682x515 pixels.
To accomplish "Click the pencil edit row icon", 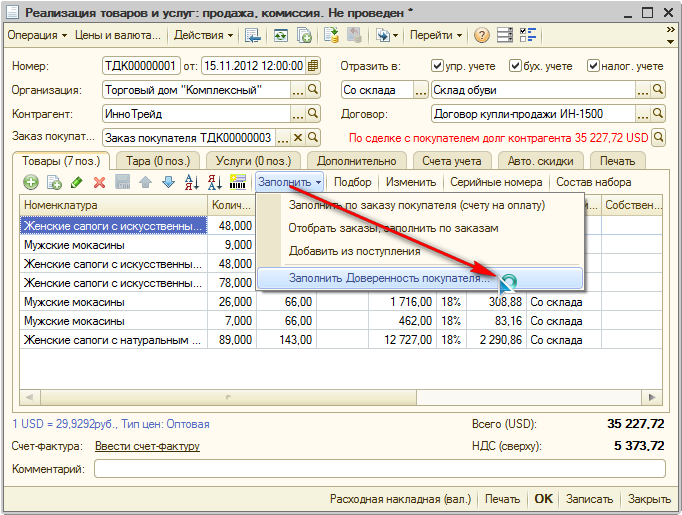I will (76, 182).
